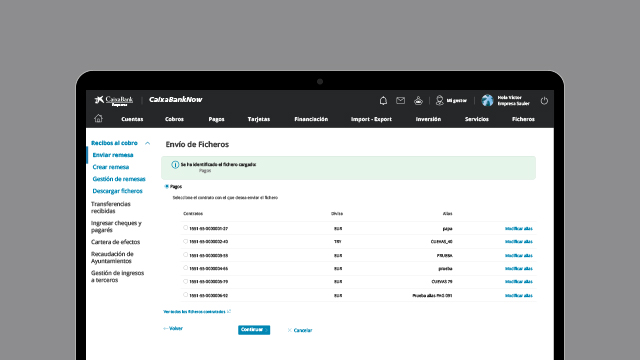Open the user profile avatar
The height and width of the screenshot is (360, 640).
click(x=487, y=100)
